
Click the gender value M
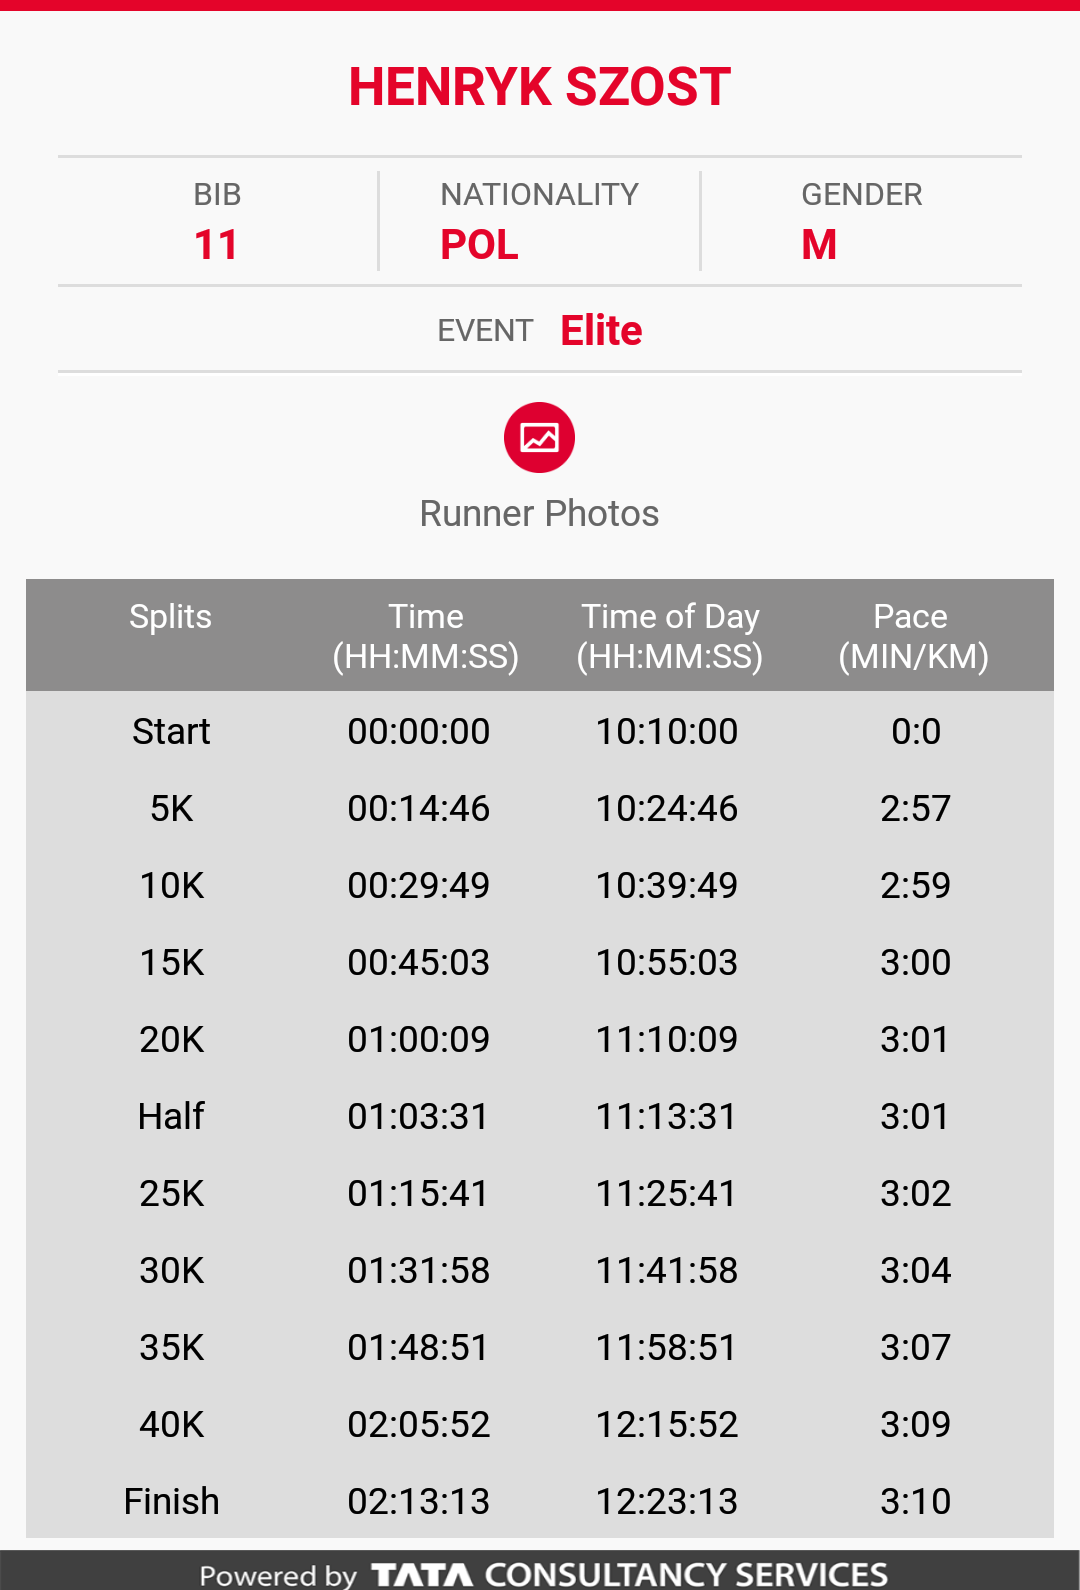click(x=819, y=245)
